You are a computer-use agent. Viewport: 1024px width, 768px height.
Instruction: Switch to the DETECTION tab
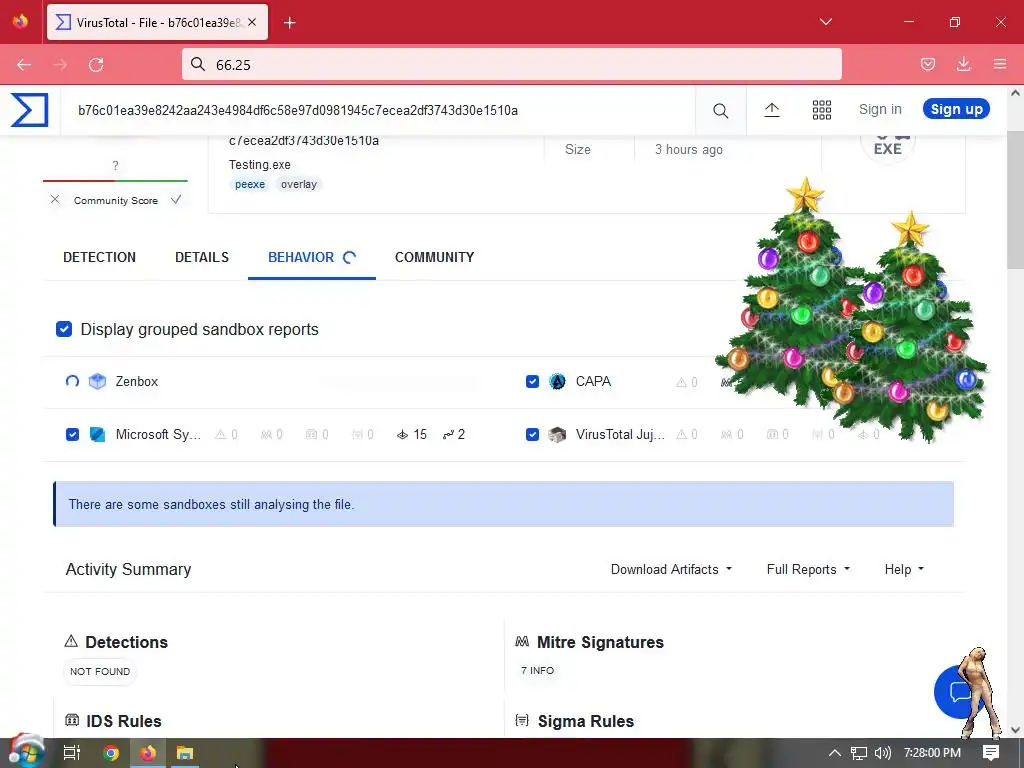tap(99, 257)
